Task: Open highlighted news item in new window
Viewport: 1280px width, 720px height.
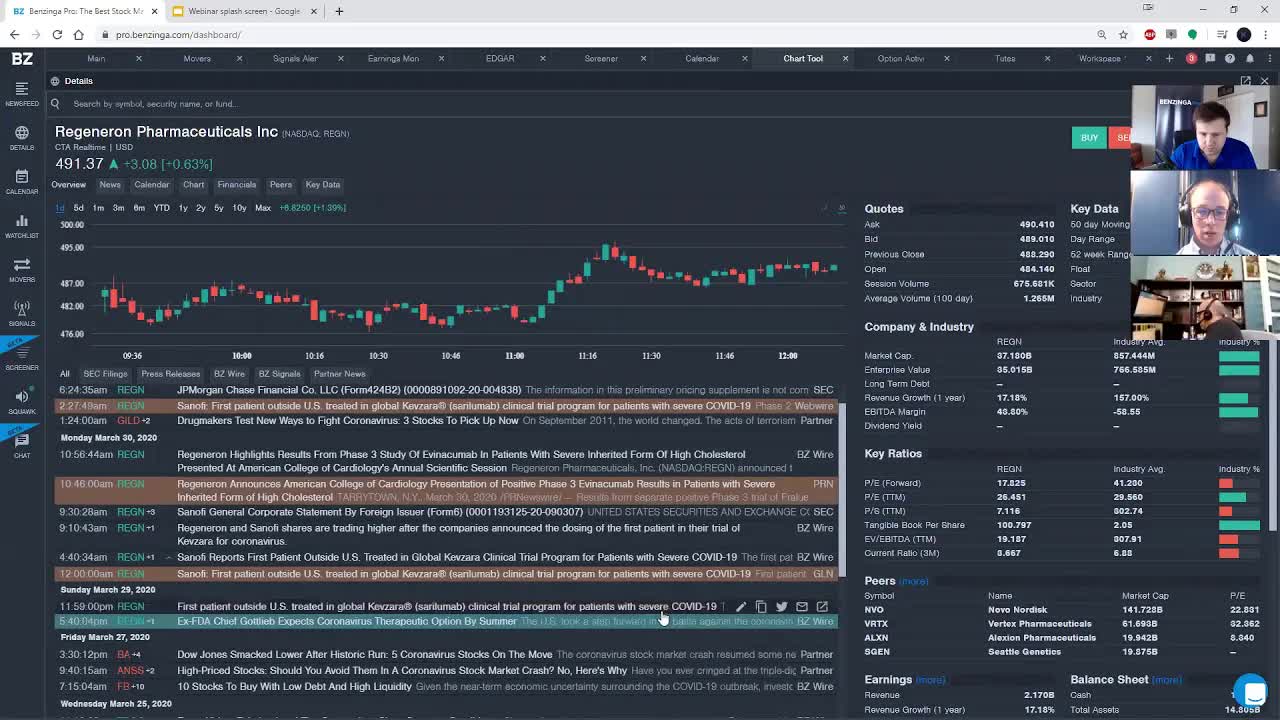Action: [822, 607]
